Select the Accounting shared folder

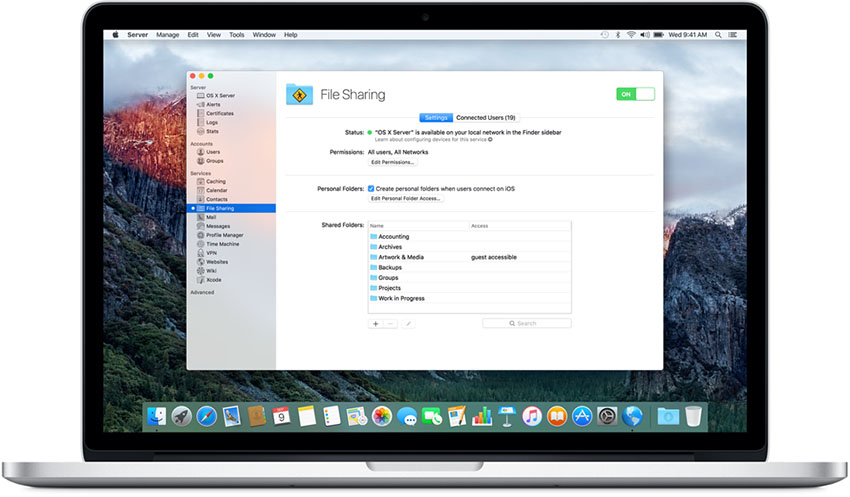[469, 237]
